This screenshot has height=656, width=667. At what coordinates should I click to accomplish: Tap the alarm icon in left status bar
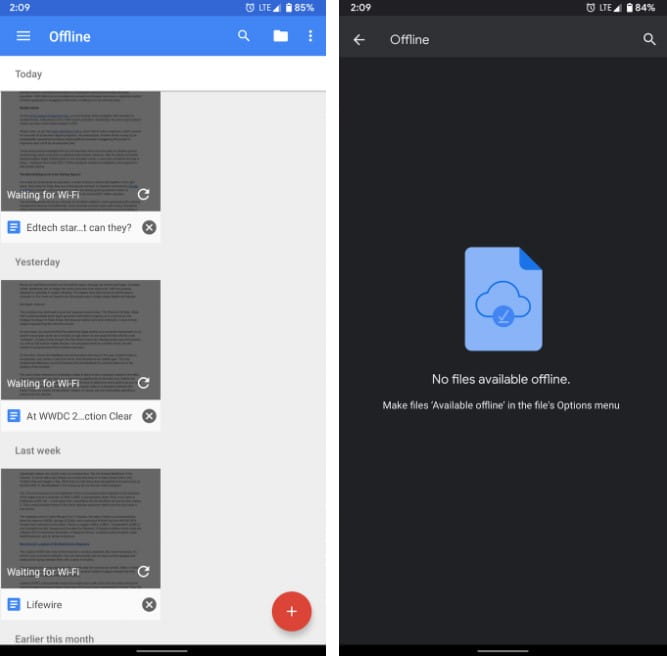(250, 8)
